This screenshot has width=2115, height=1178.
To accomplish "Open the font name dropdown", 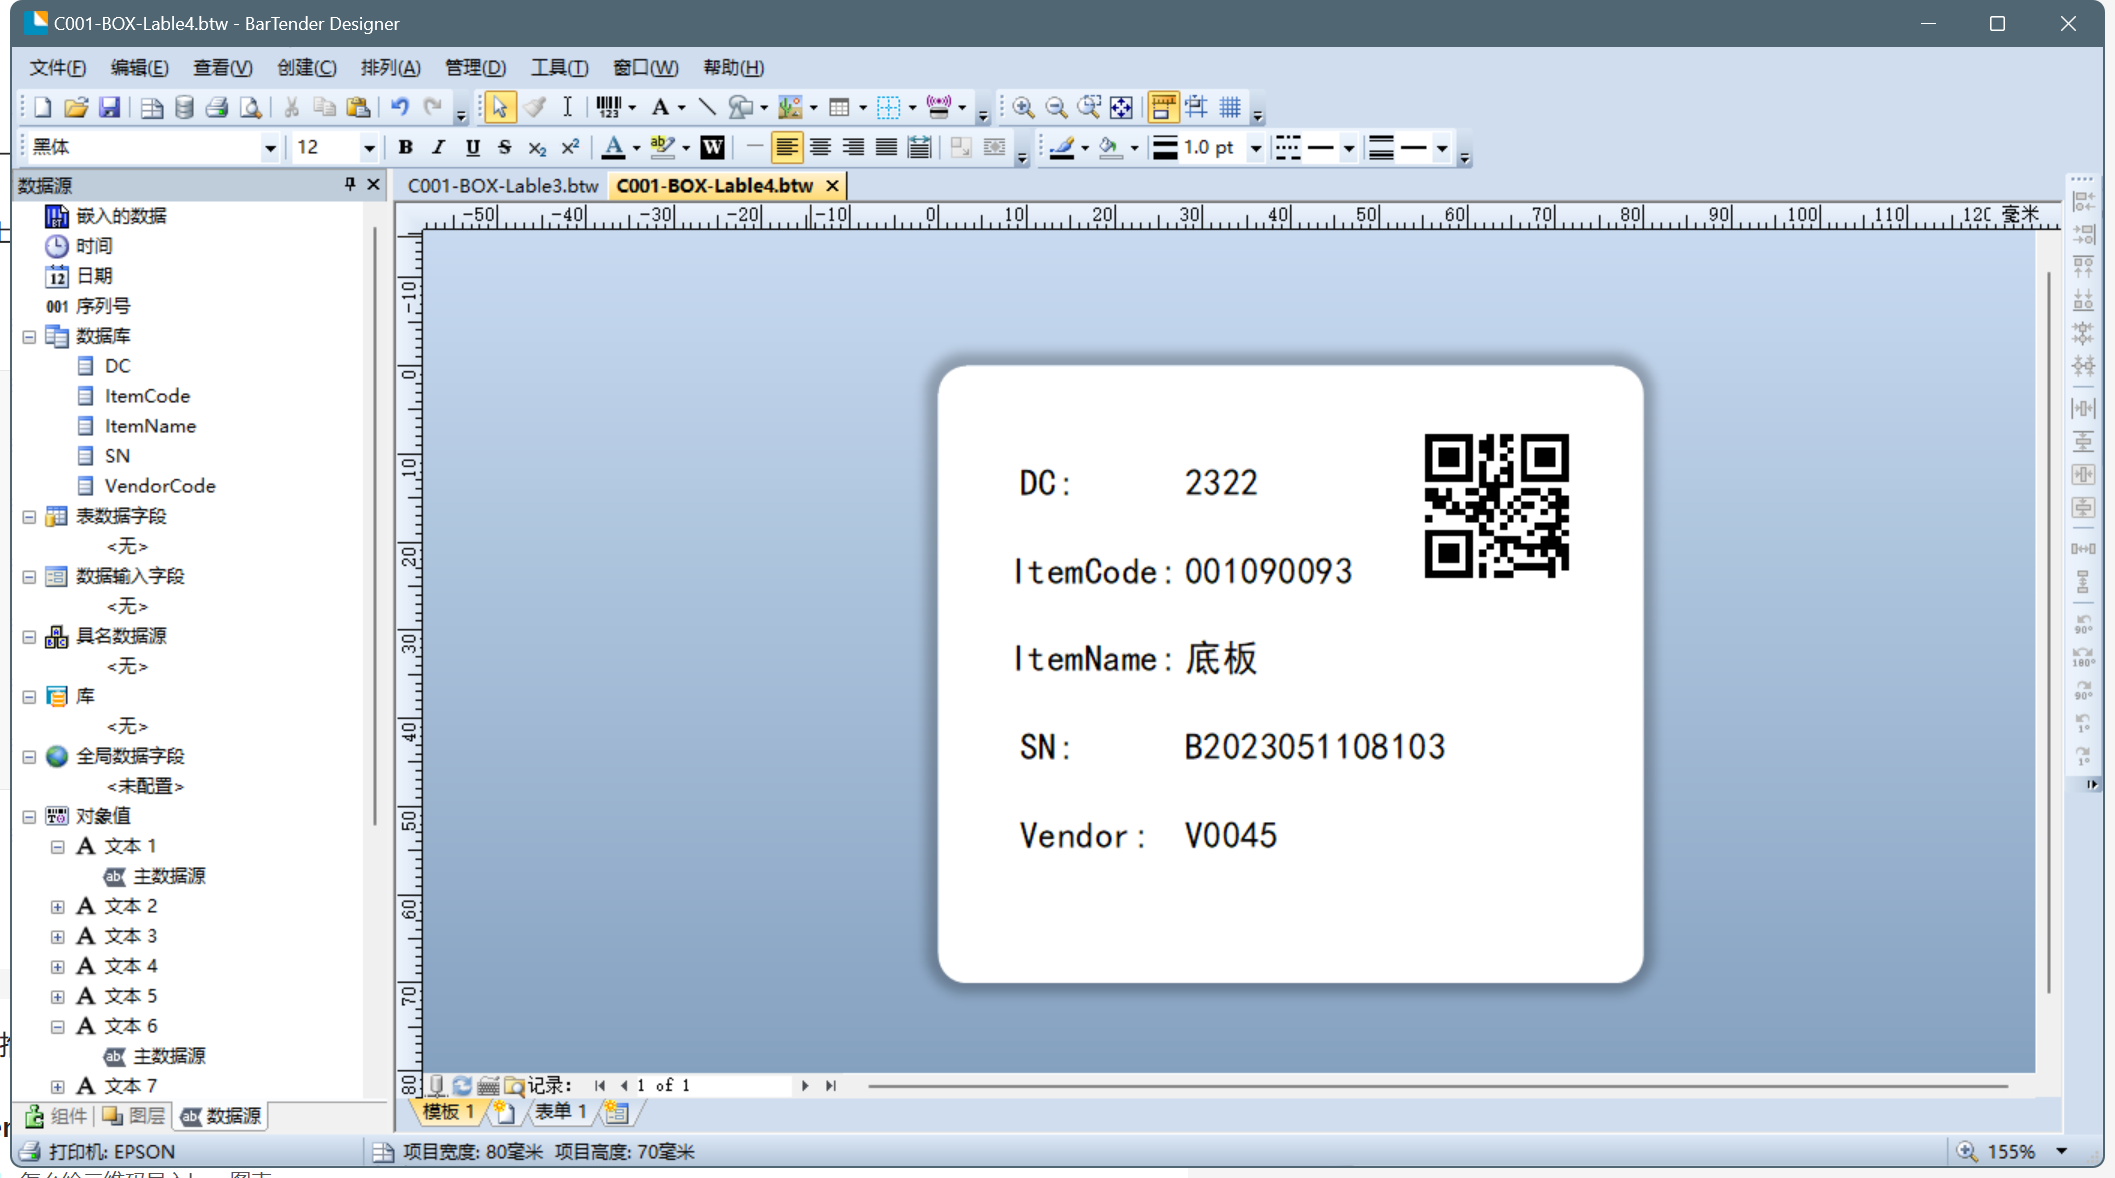I will tap(269, 148).
